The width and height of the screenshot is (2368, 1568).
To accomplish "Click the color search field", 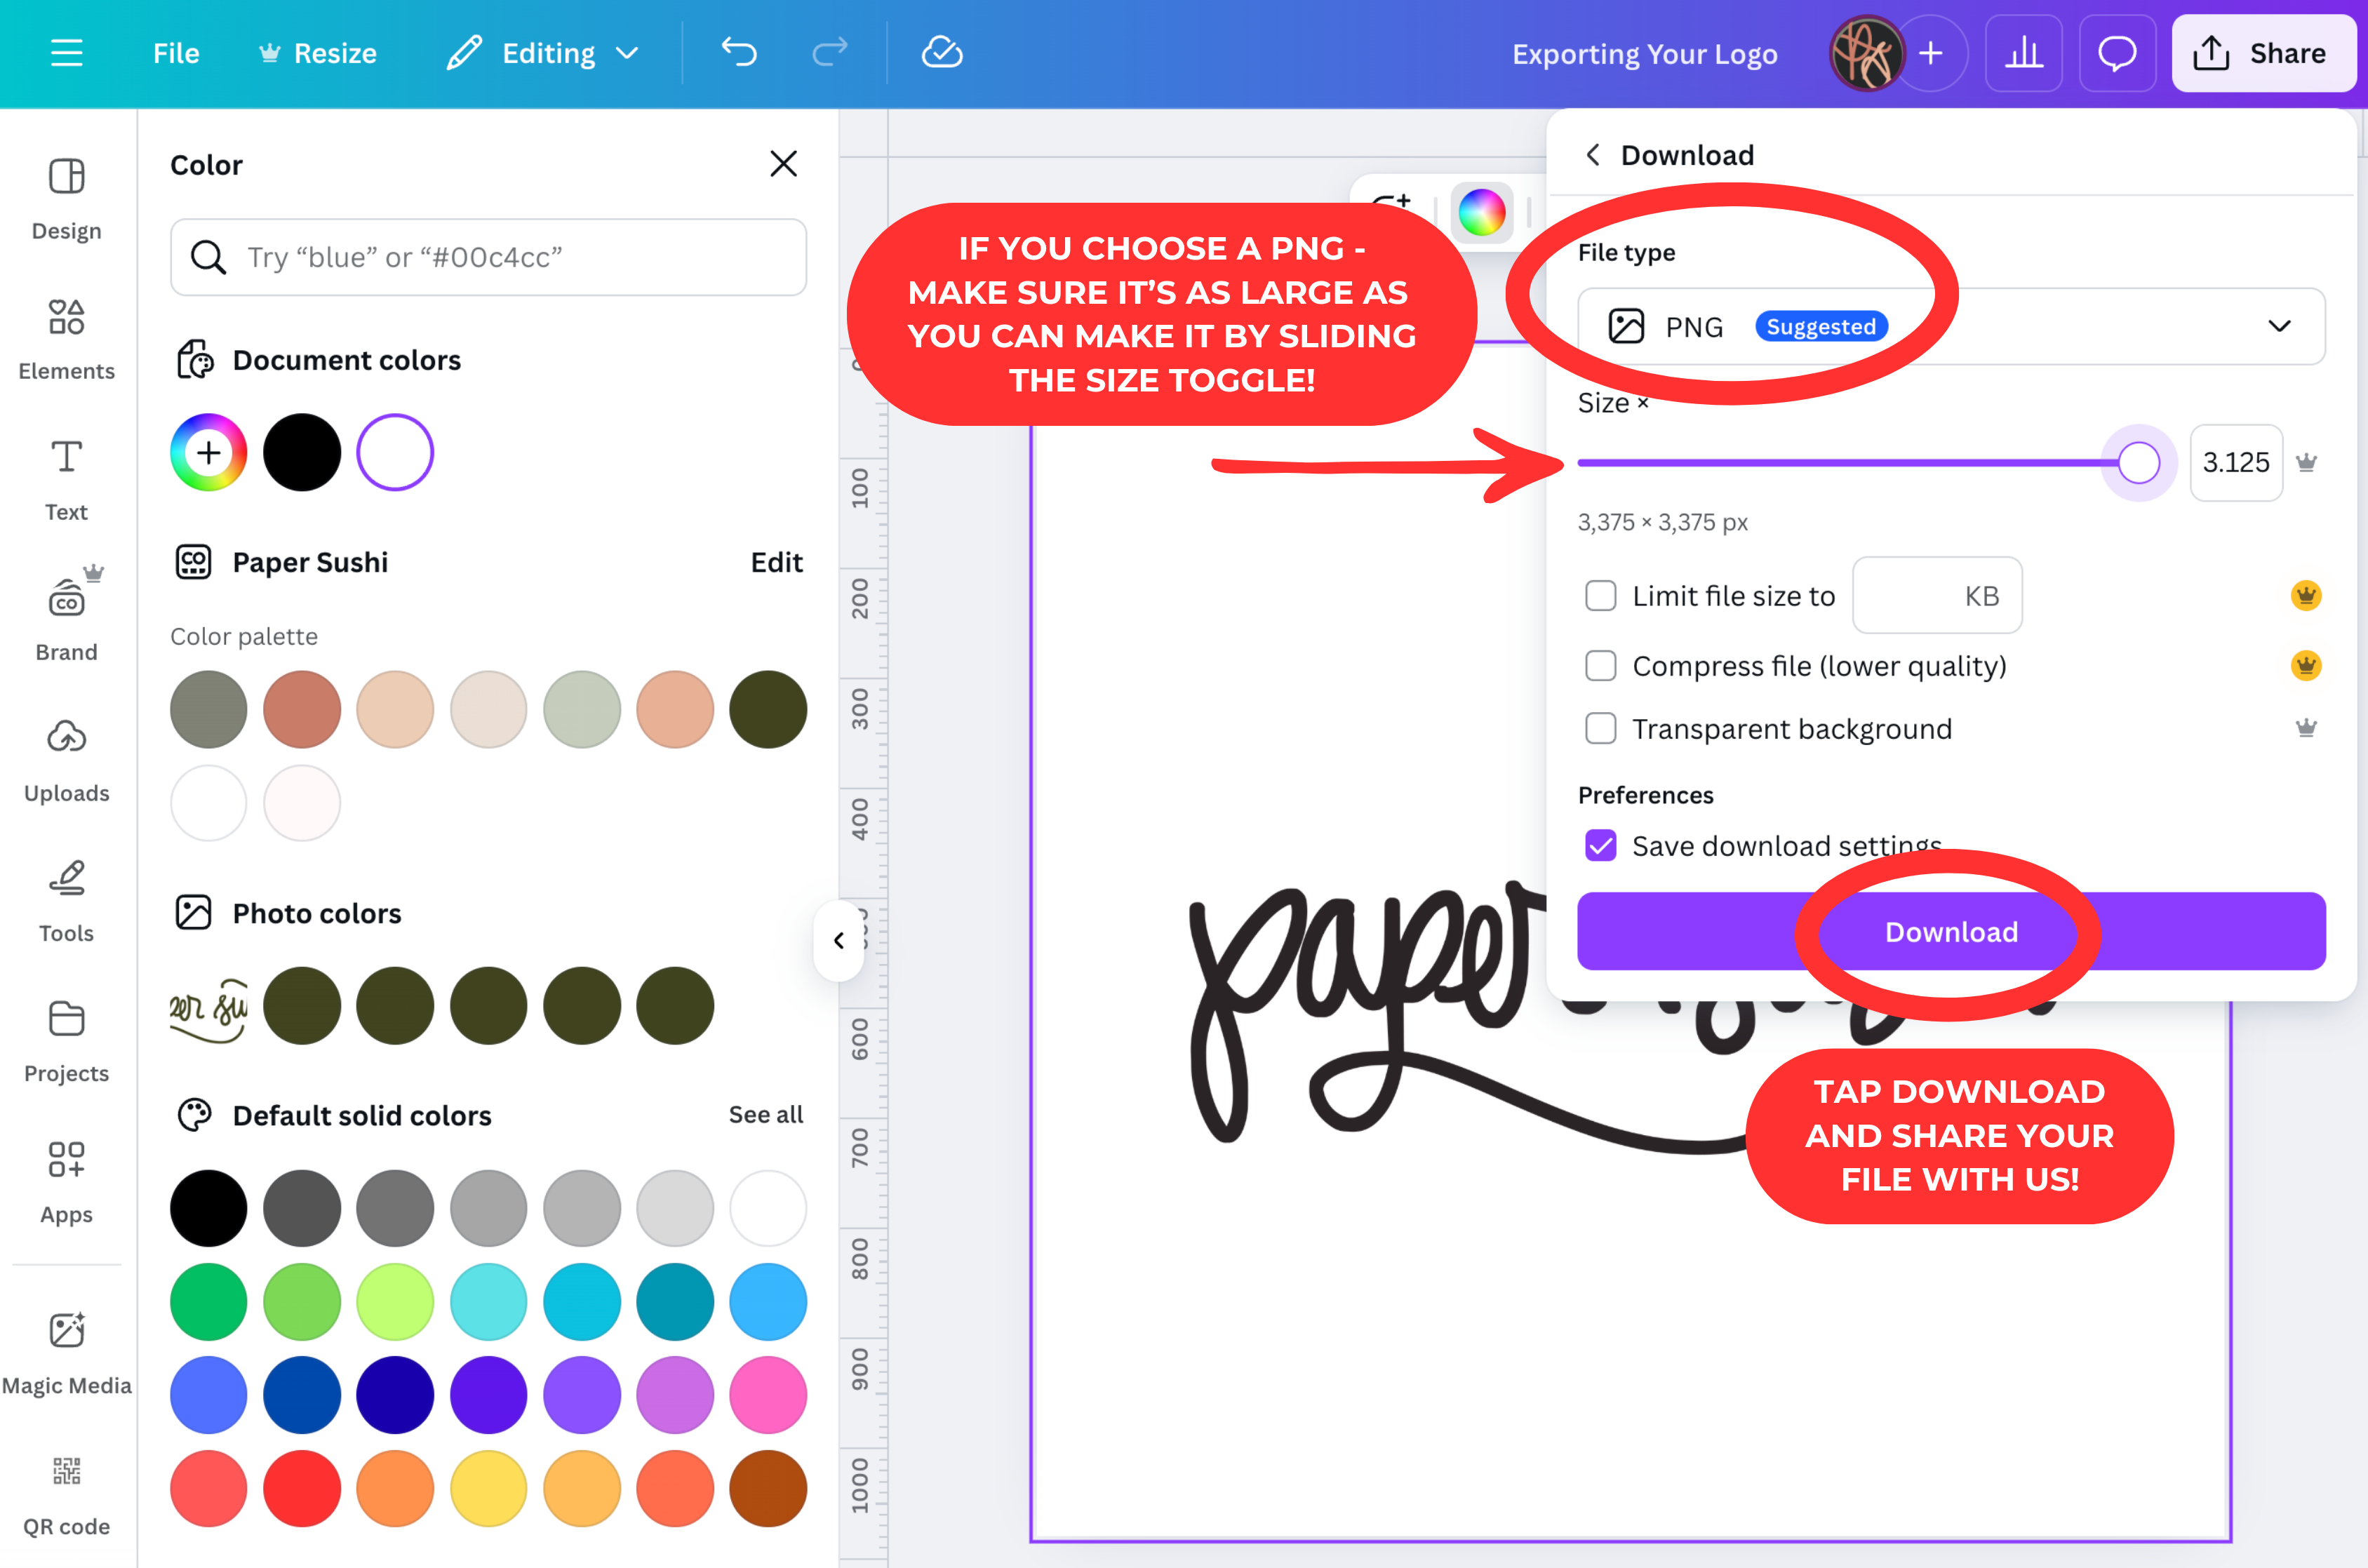I will [488, 257].
